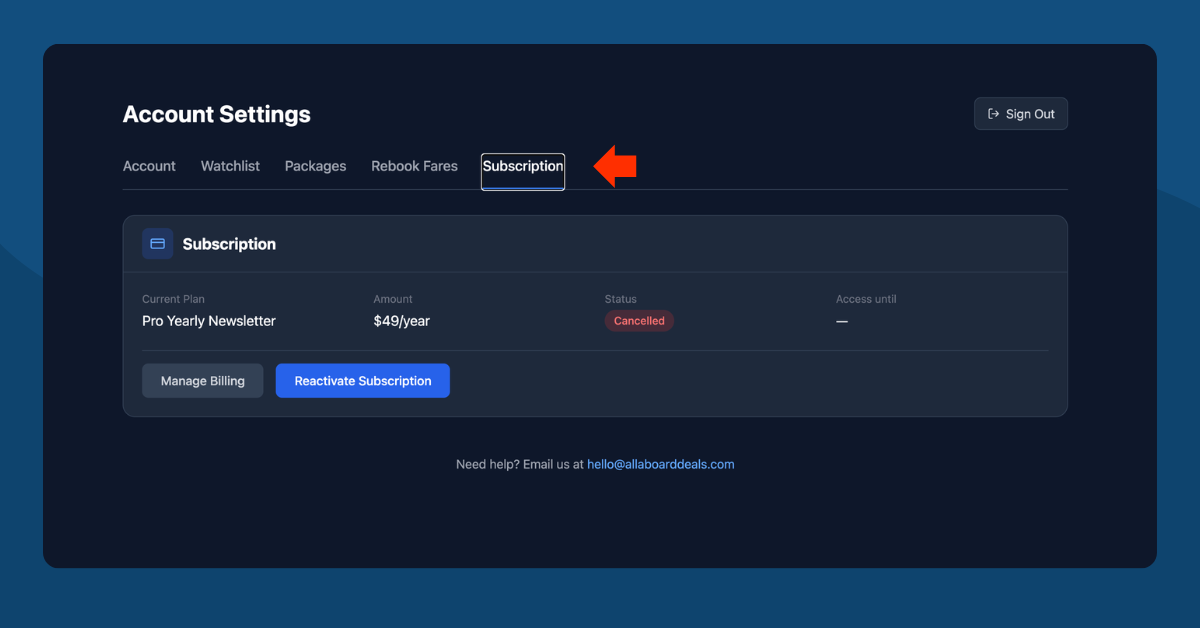Select the Cancelled status badge

point(639,320)
